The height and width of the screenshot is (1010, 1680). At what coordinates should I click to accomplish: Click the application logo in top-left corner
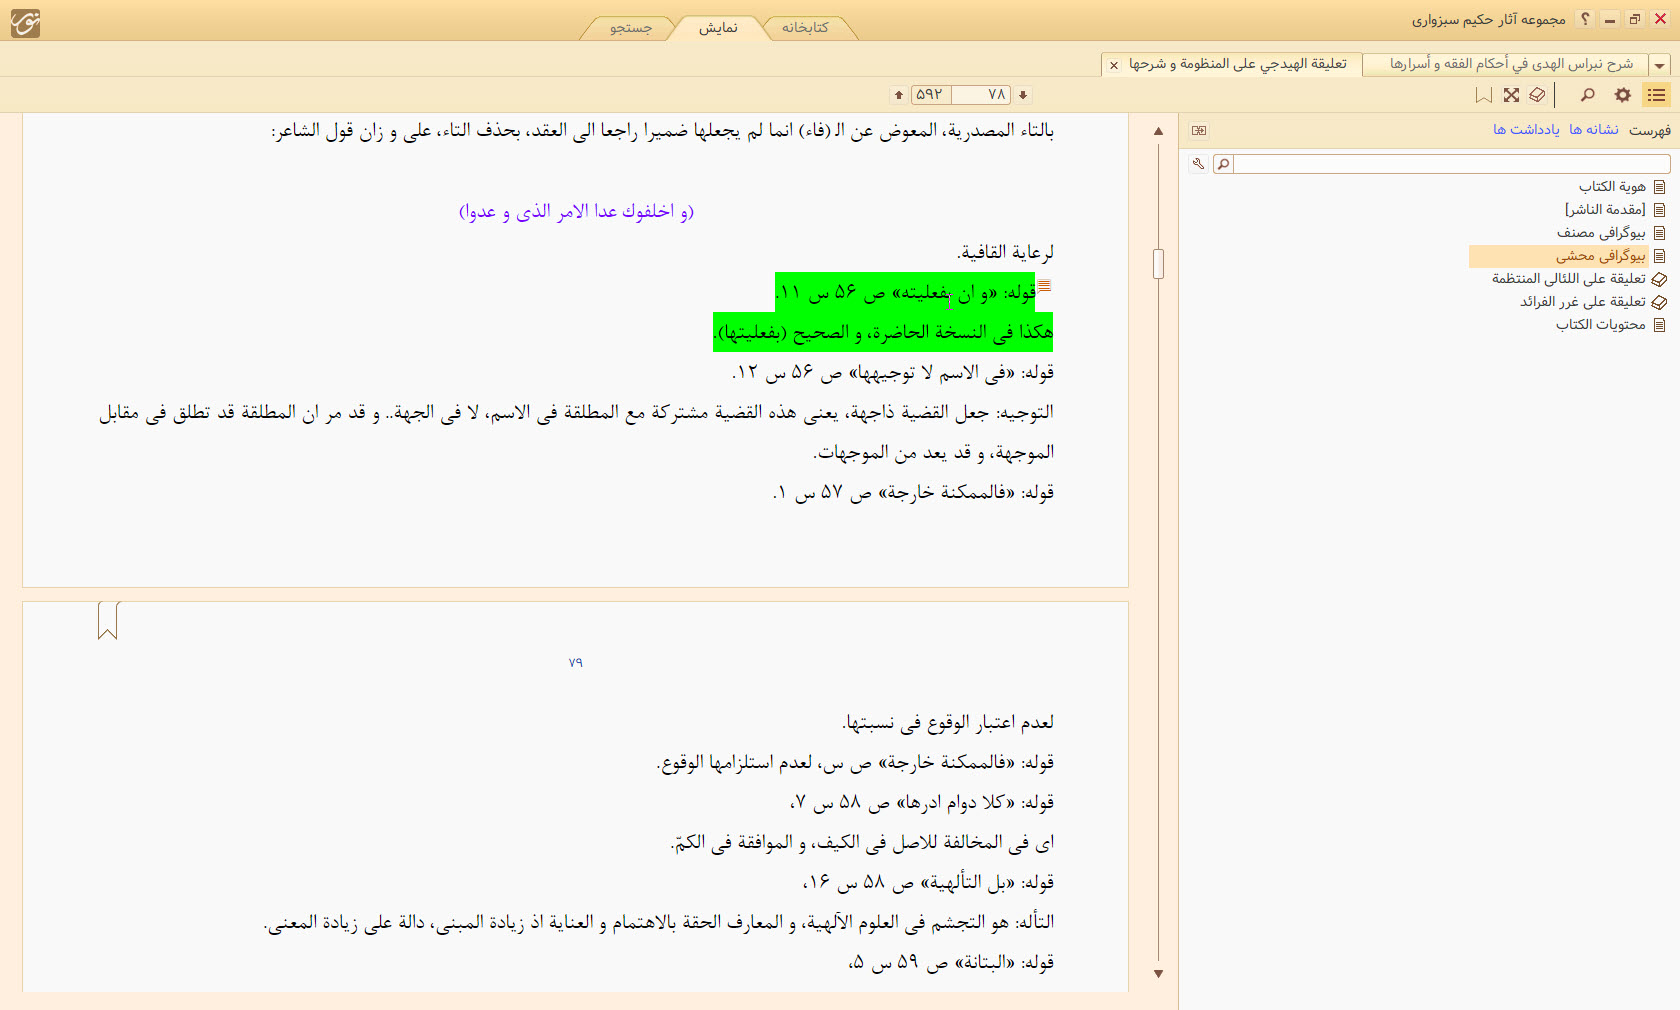pyautogui.click(x=25, y=22)
